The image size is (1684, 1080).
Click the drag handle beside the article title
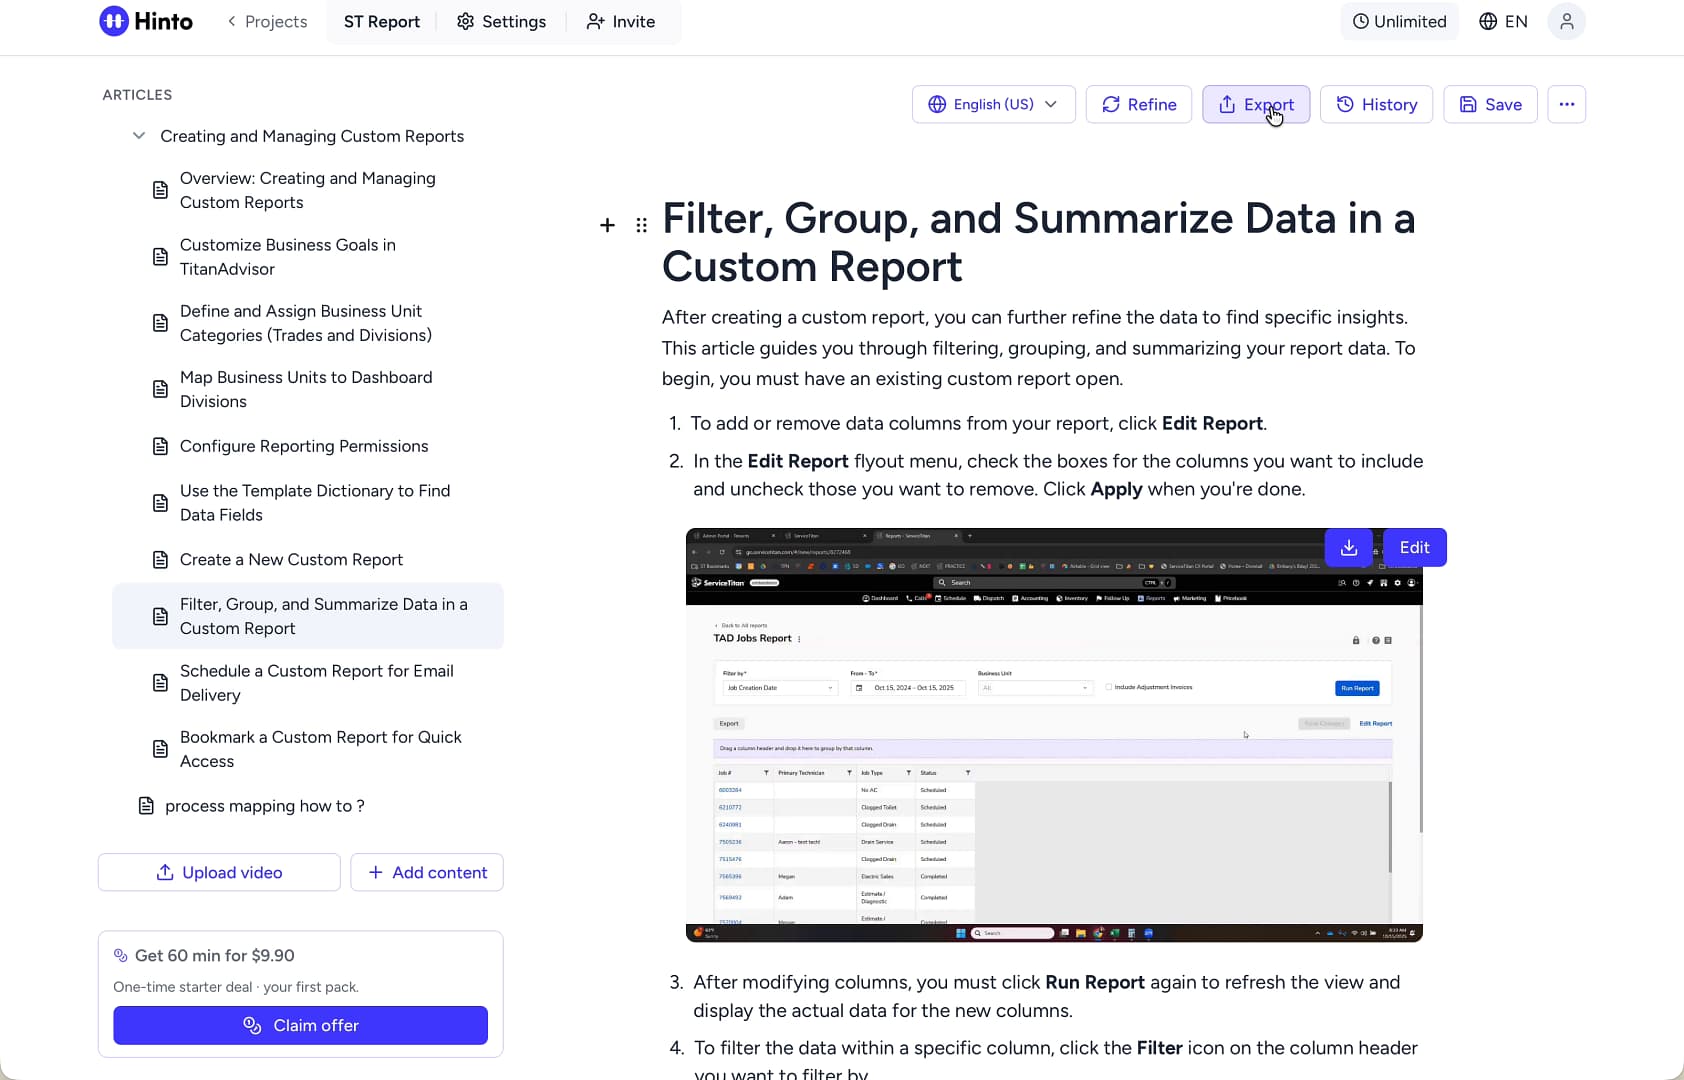click(x=641, y=225)
